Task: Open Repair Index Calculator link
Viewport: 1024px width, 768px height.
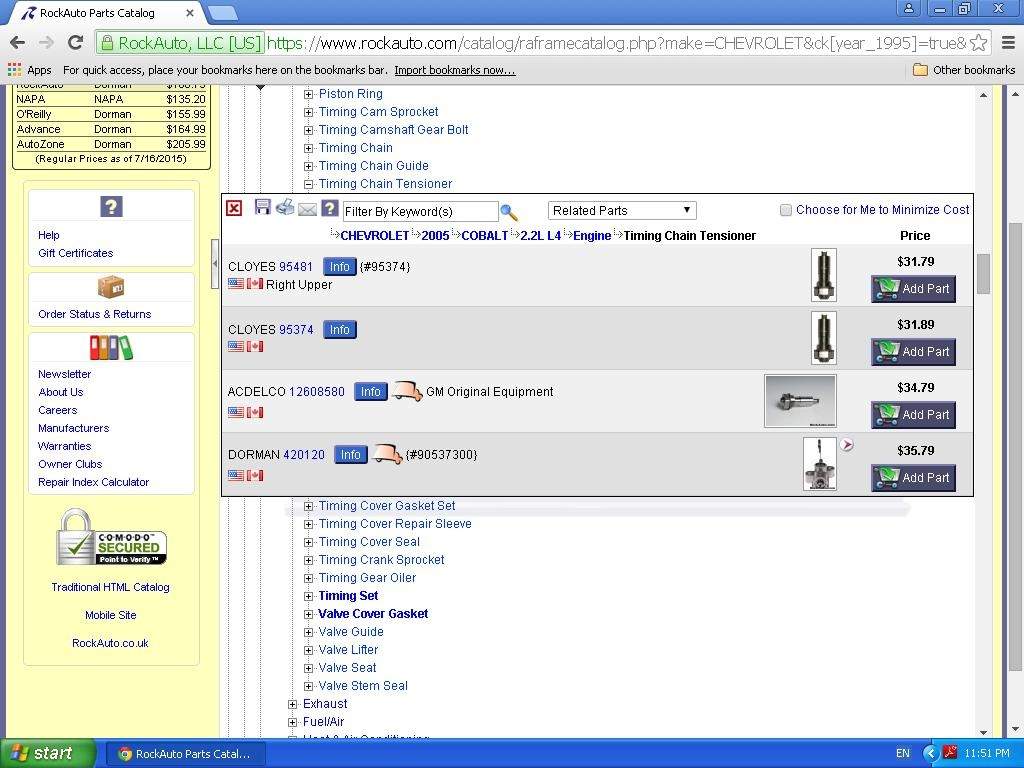Action: [93, 482]
